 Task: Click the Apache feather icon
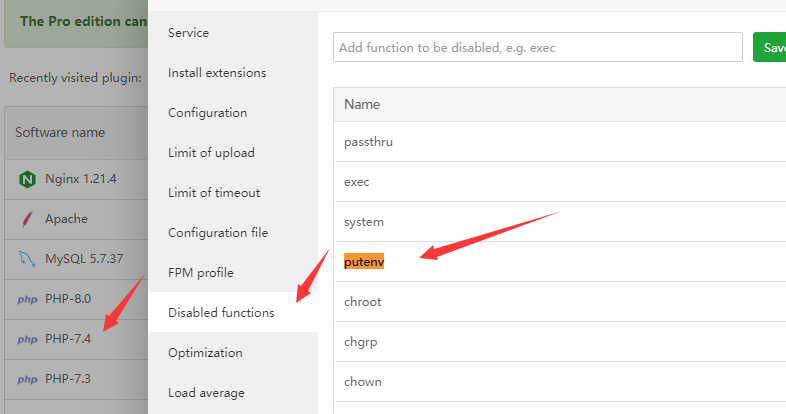tap(27, 219)
